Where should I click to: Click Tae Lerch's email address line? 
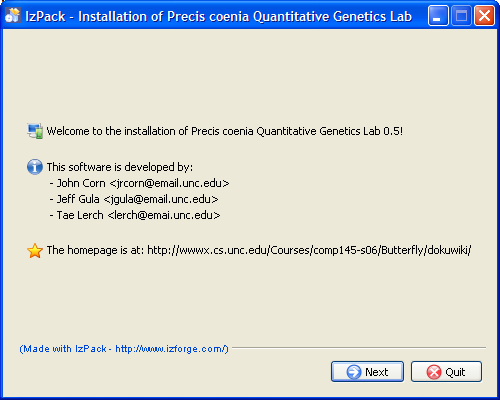click(135, 215)
